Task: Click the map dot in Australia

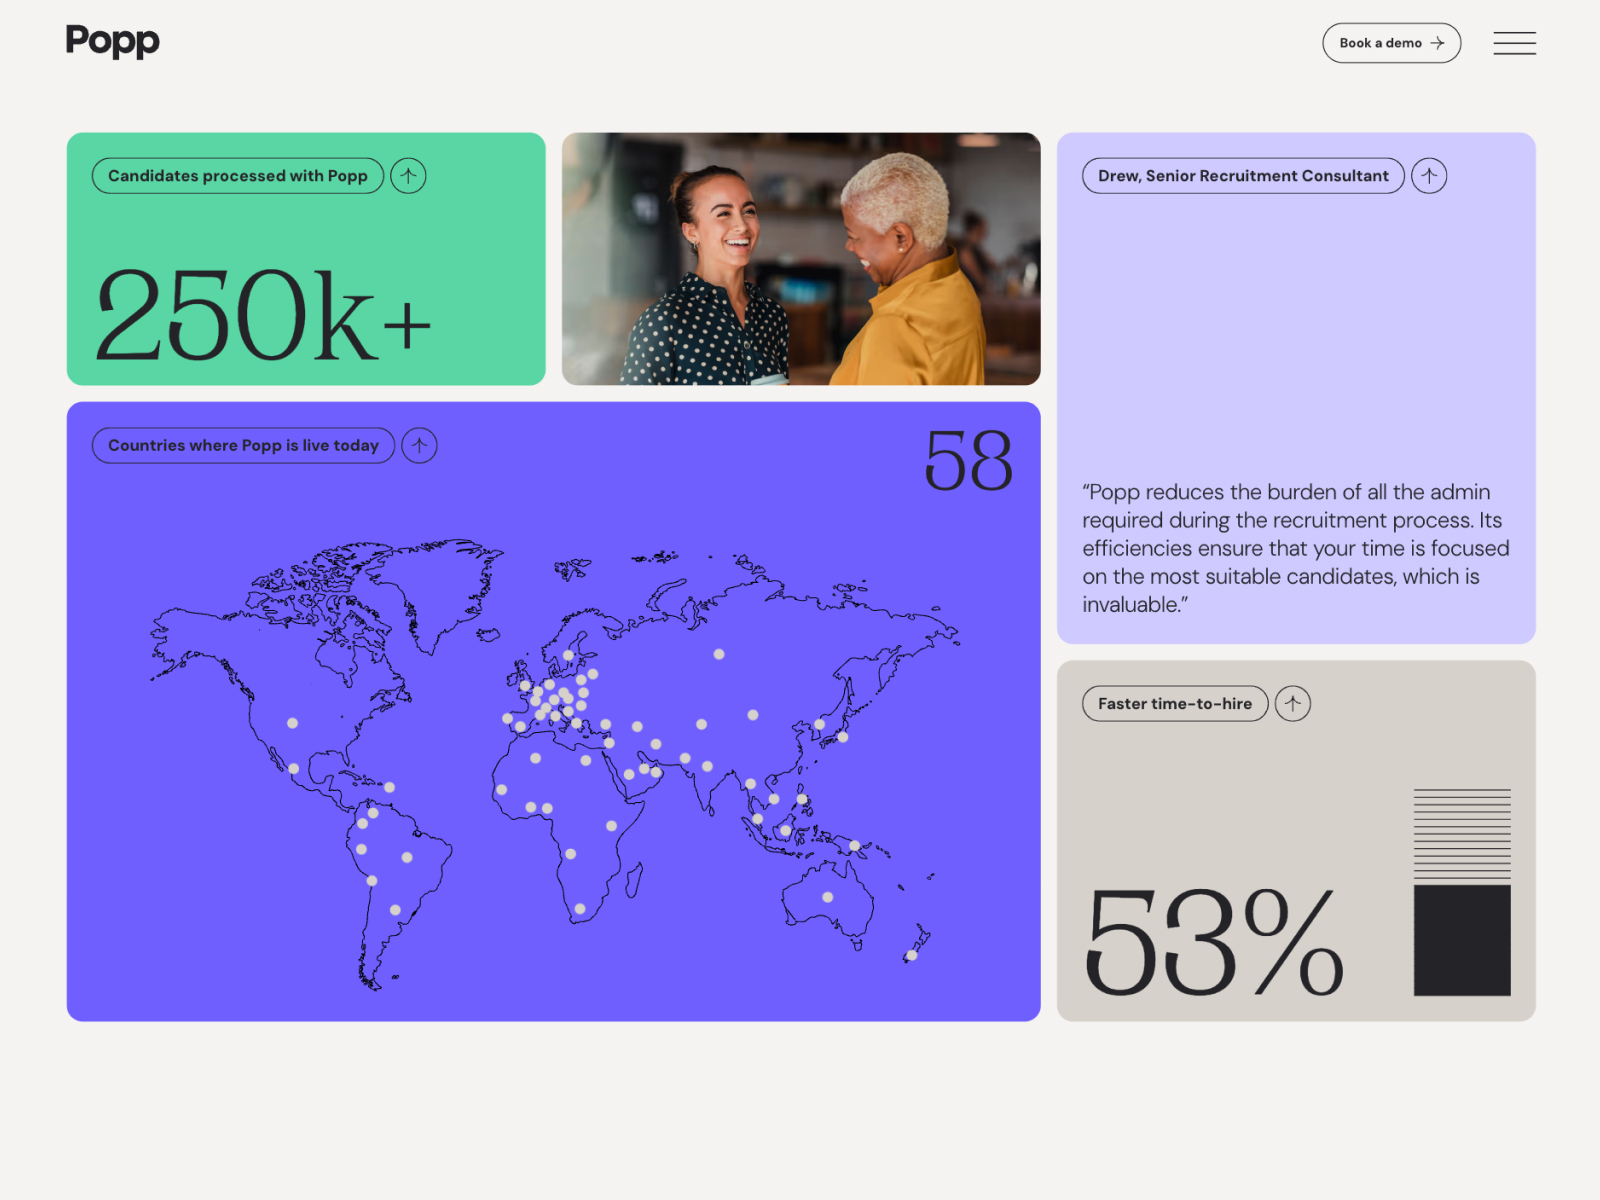Action: (828, 898)
